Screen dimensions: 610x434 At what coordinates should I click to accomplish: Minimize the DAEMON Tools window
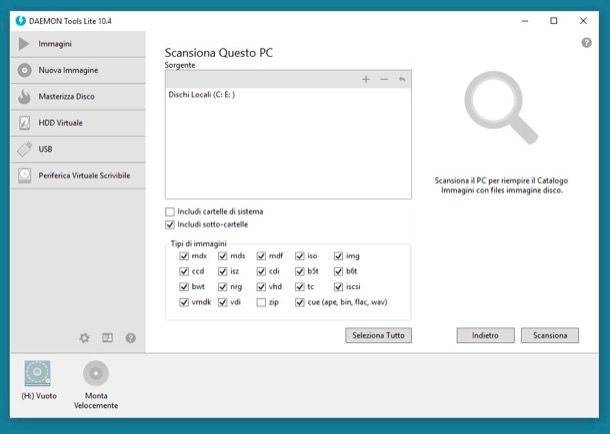point(524,21)
